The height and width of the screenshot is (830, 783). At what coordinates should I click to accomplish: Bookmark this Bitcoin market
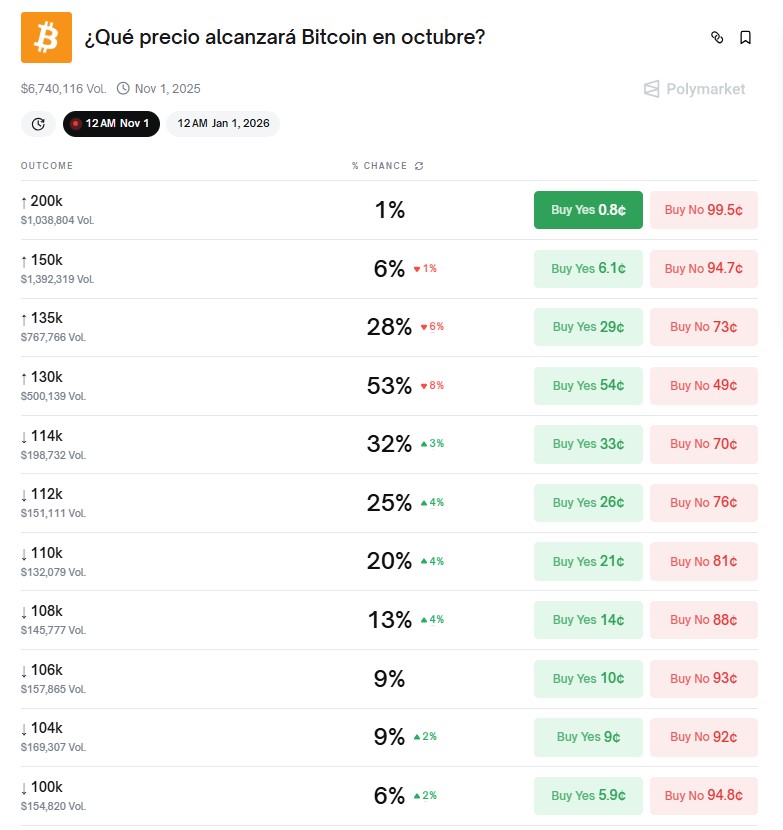tap(745, 38)
